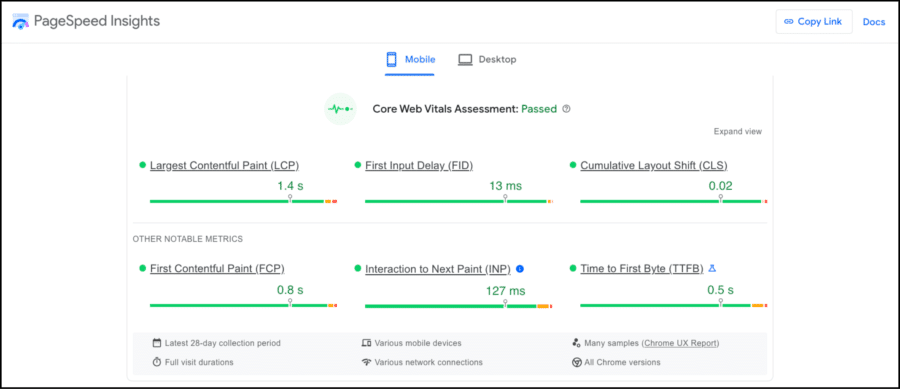Click the All Chrome versions text
Image resolution: width=900 pixels, height=389 pixels.
[x=622, y=362]
